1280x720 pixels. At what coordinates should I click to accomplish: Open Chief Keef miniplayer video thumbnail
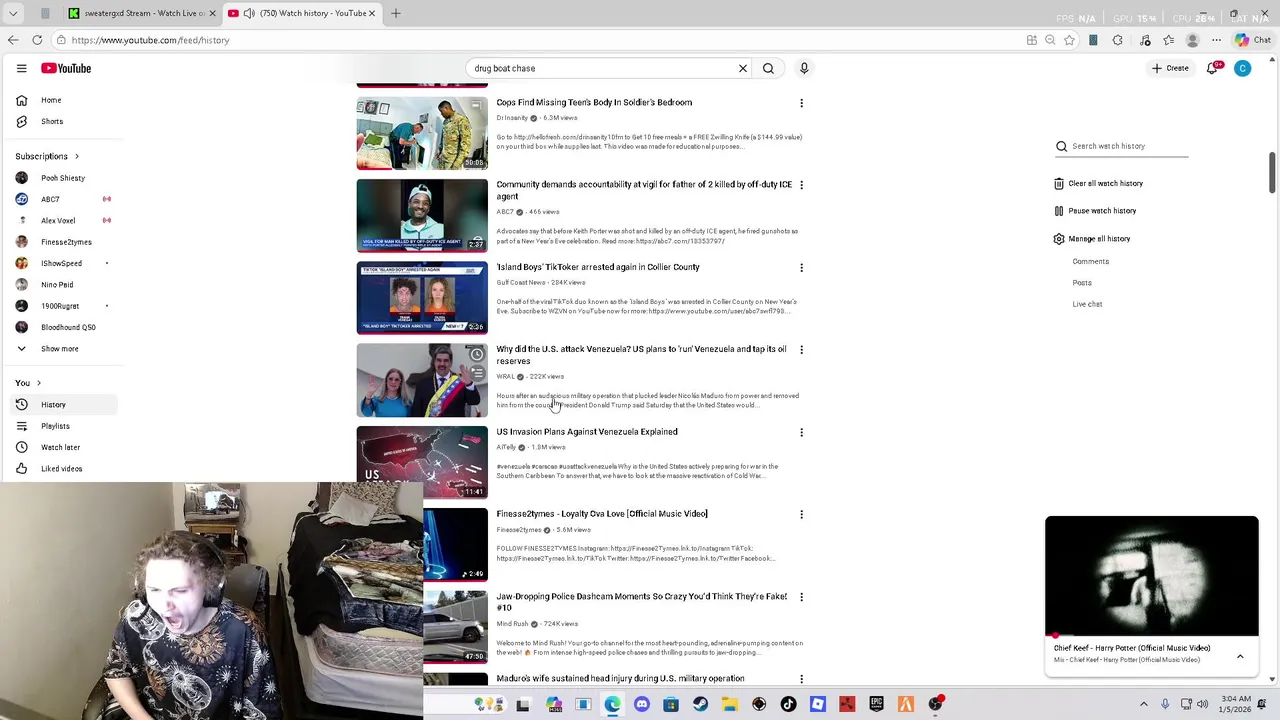[x=1151, y=575]
